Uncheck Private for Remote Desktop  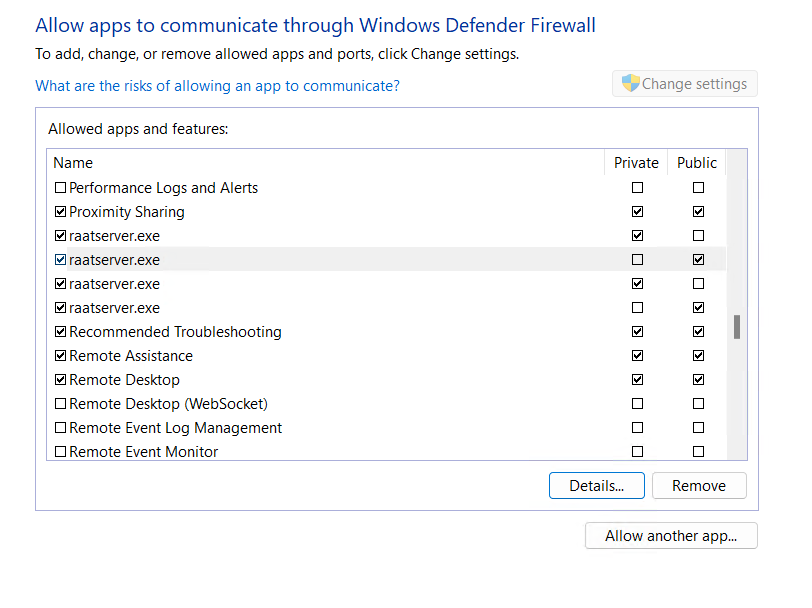(637, 380)
